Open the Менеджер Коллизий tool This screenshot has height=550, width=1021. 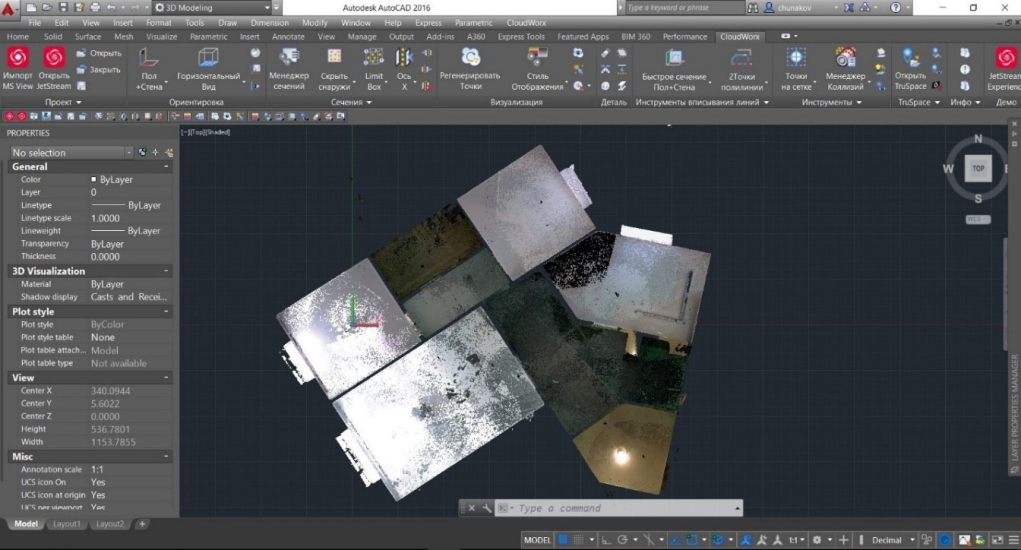coord(845,58)
